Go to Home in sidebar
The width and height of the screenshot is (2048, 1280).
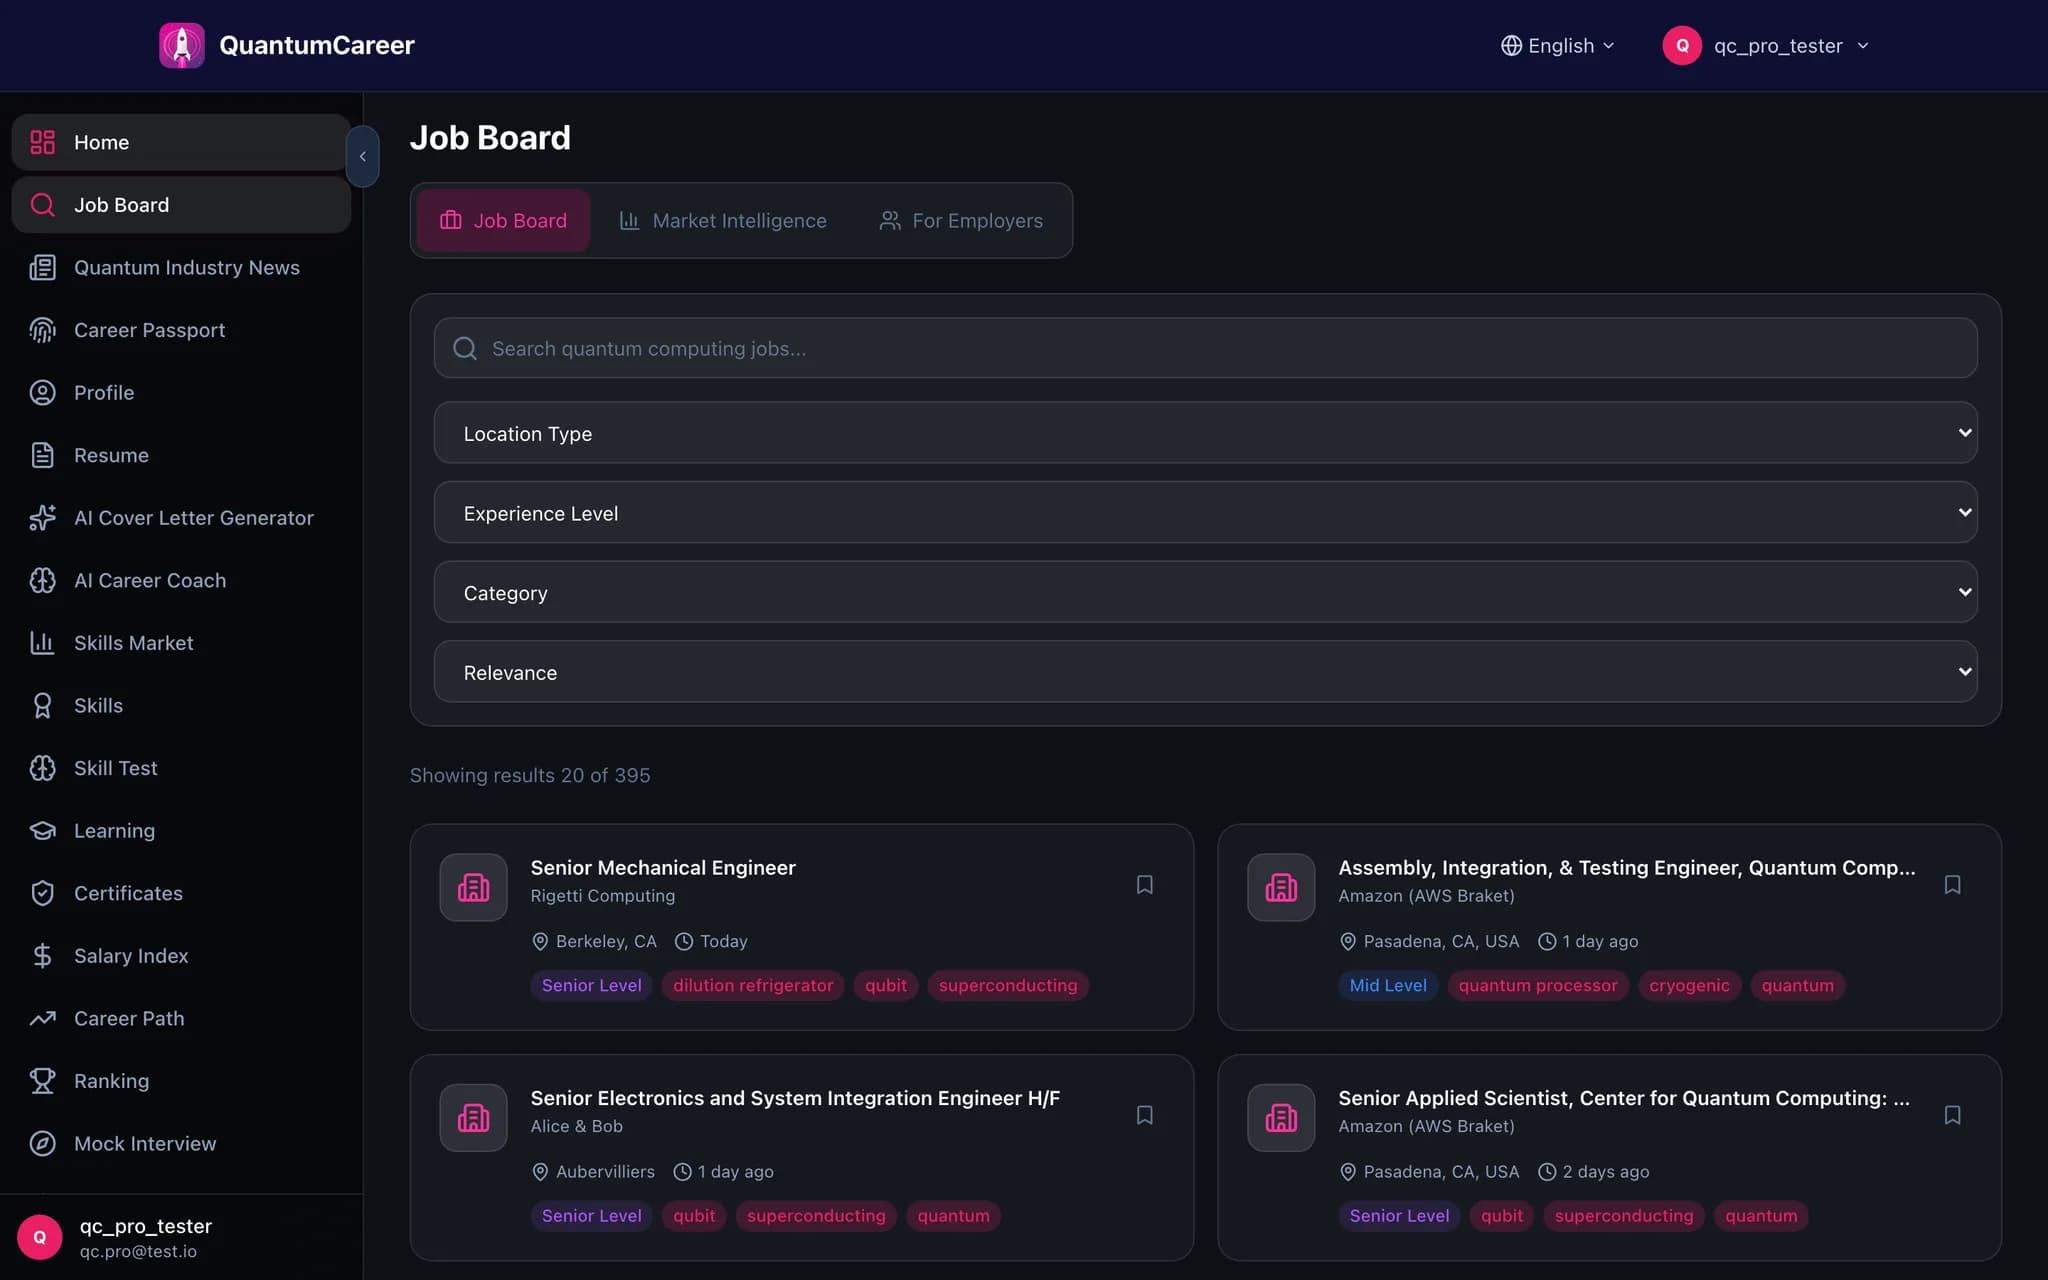point(181,142)
